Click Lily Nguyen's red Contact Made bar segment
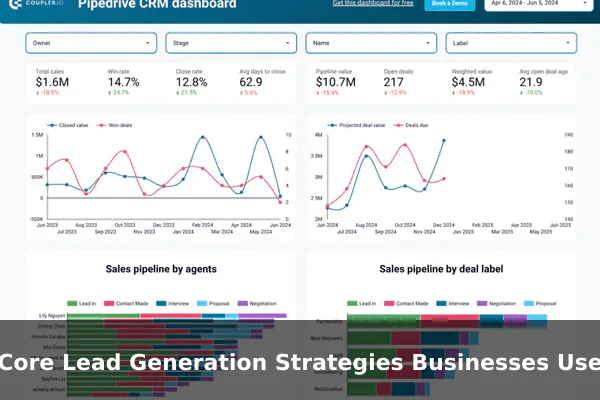 coord(171,316)
